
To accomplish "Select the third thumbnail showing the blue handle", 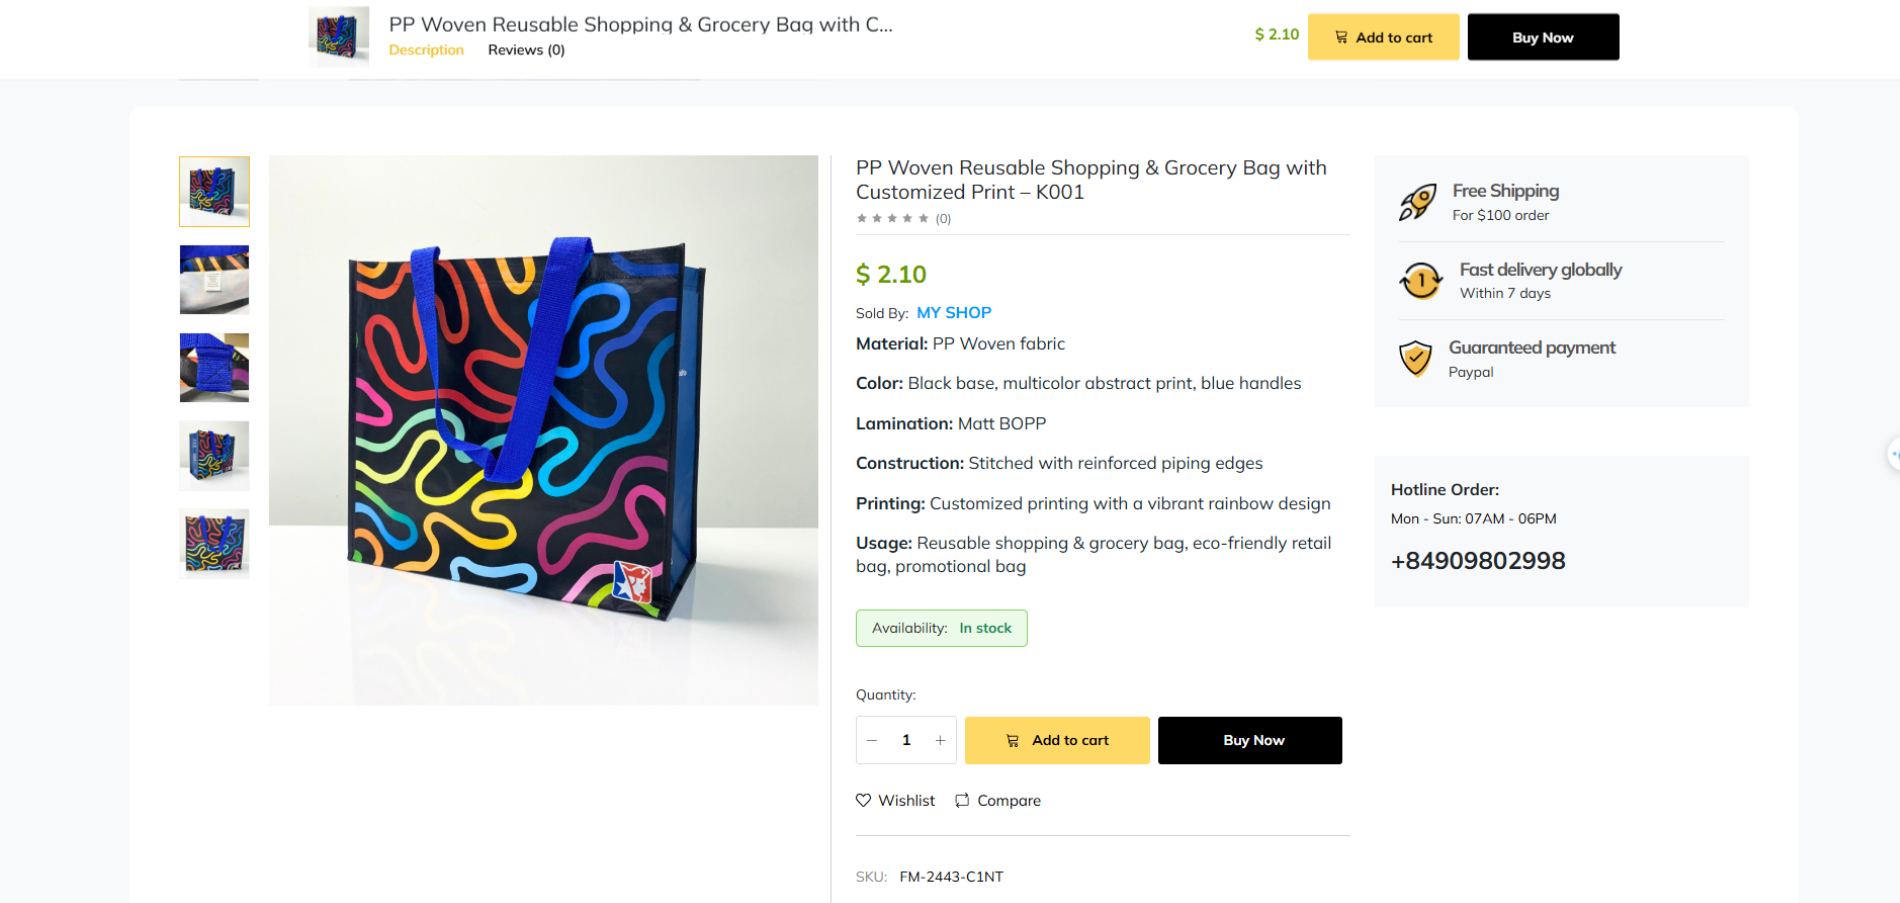I will click(x=214, y=368).
